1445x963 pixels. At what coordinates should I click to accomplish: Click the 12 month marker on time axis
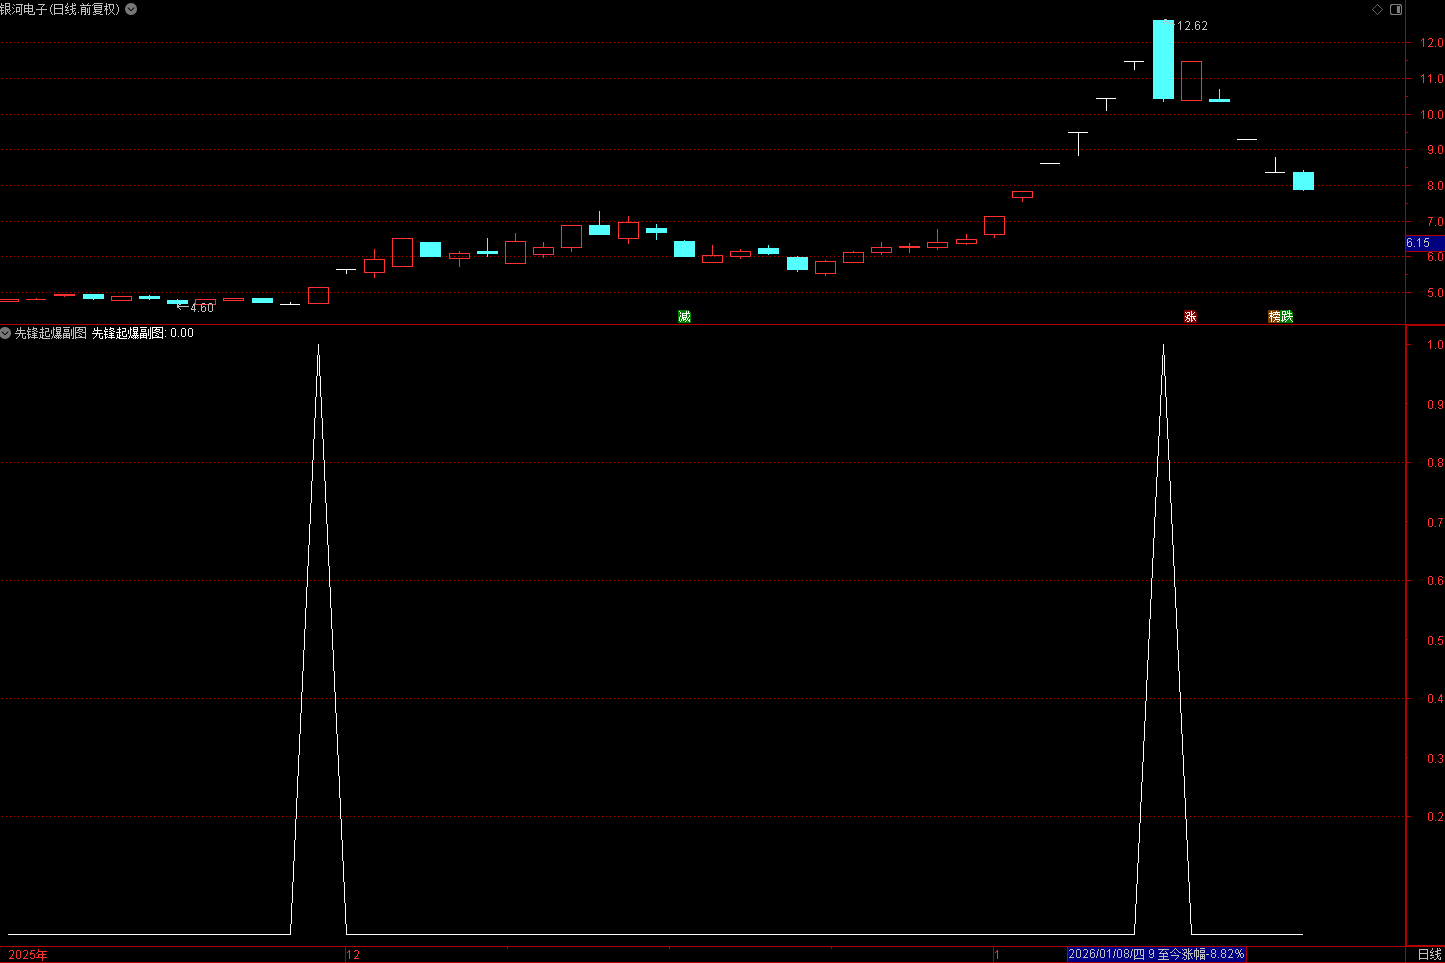pos(353,955)
